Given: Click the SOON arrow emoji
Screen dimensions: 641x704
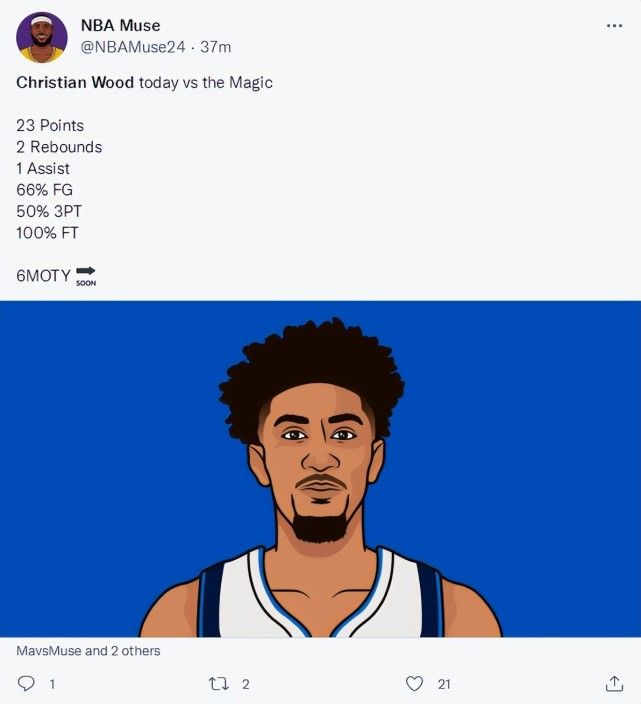Looking at the screenshot, I should [86, 276].
